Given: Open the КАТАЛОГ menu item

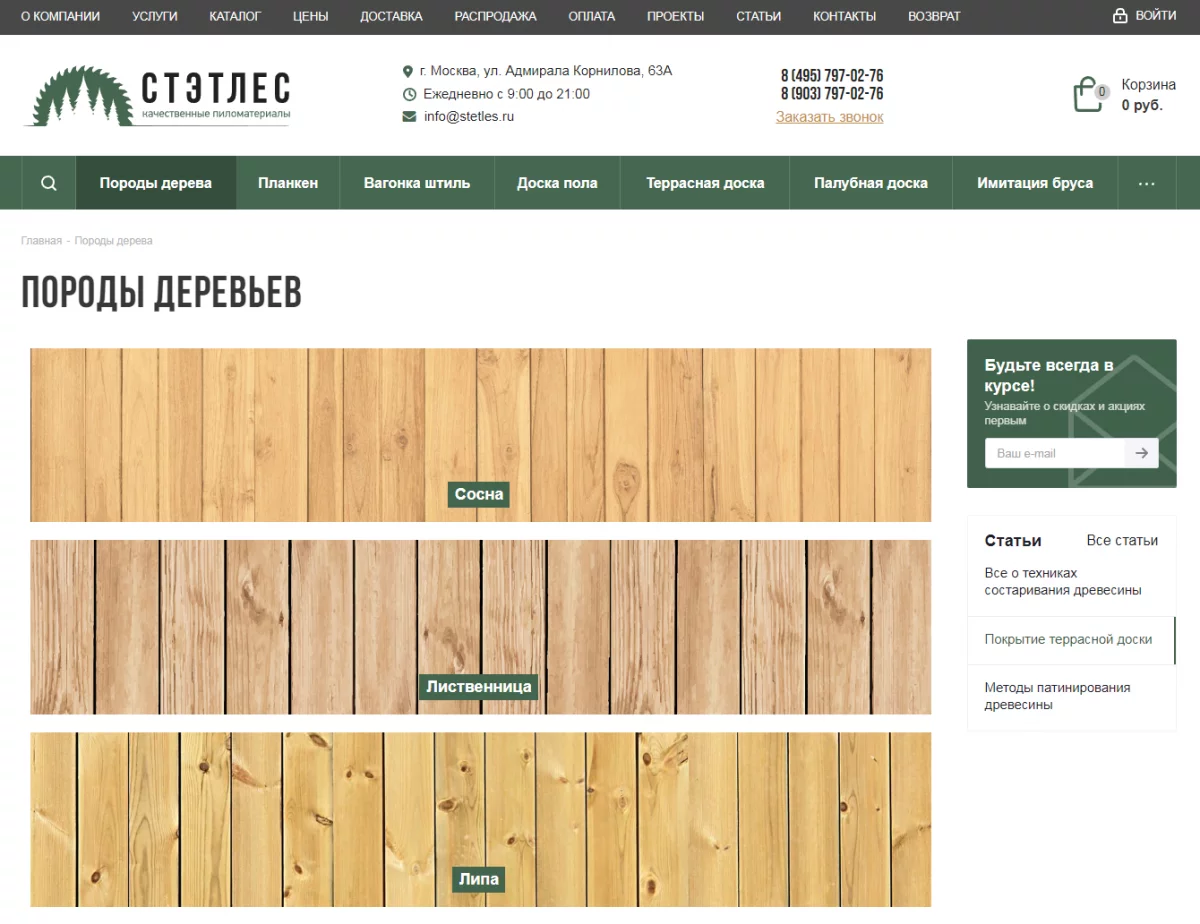Looking at the screenshot, I should (x=235, y=16).
